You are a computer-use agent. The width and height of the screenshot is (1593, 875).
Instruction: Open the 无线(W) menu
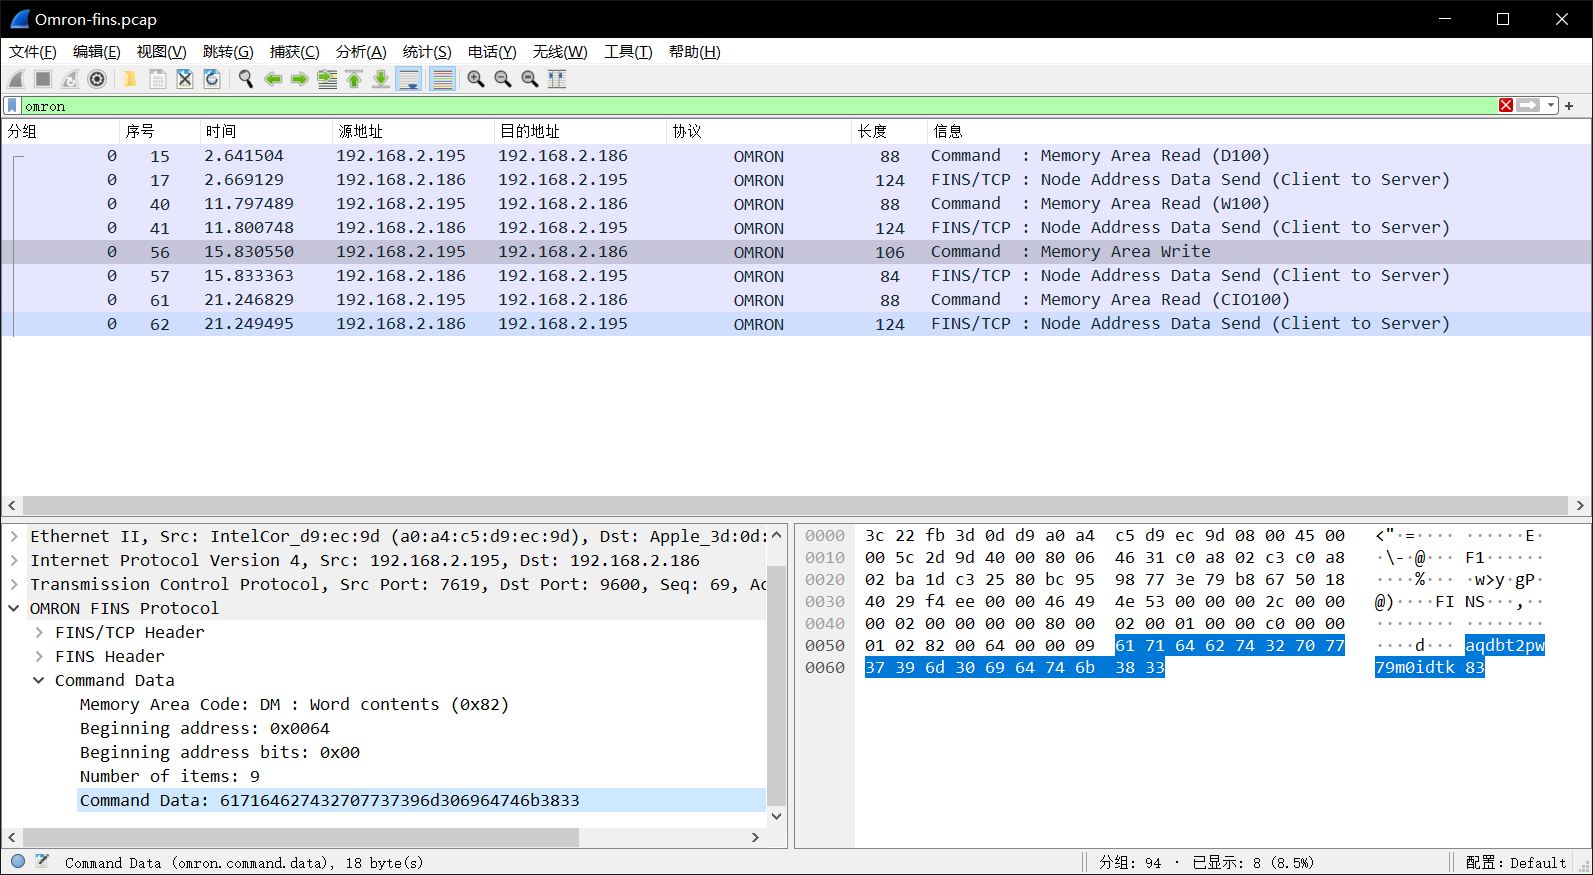(560, 52)
